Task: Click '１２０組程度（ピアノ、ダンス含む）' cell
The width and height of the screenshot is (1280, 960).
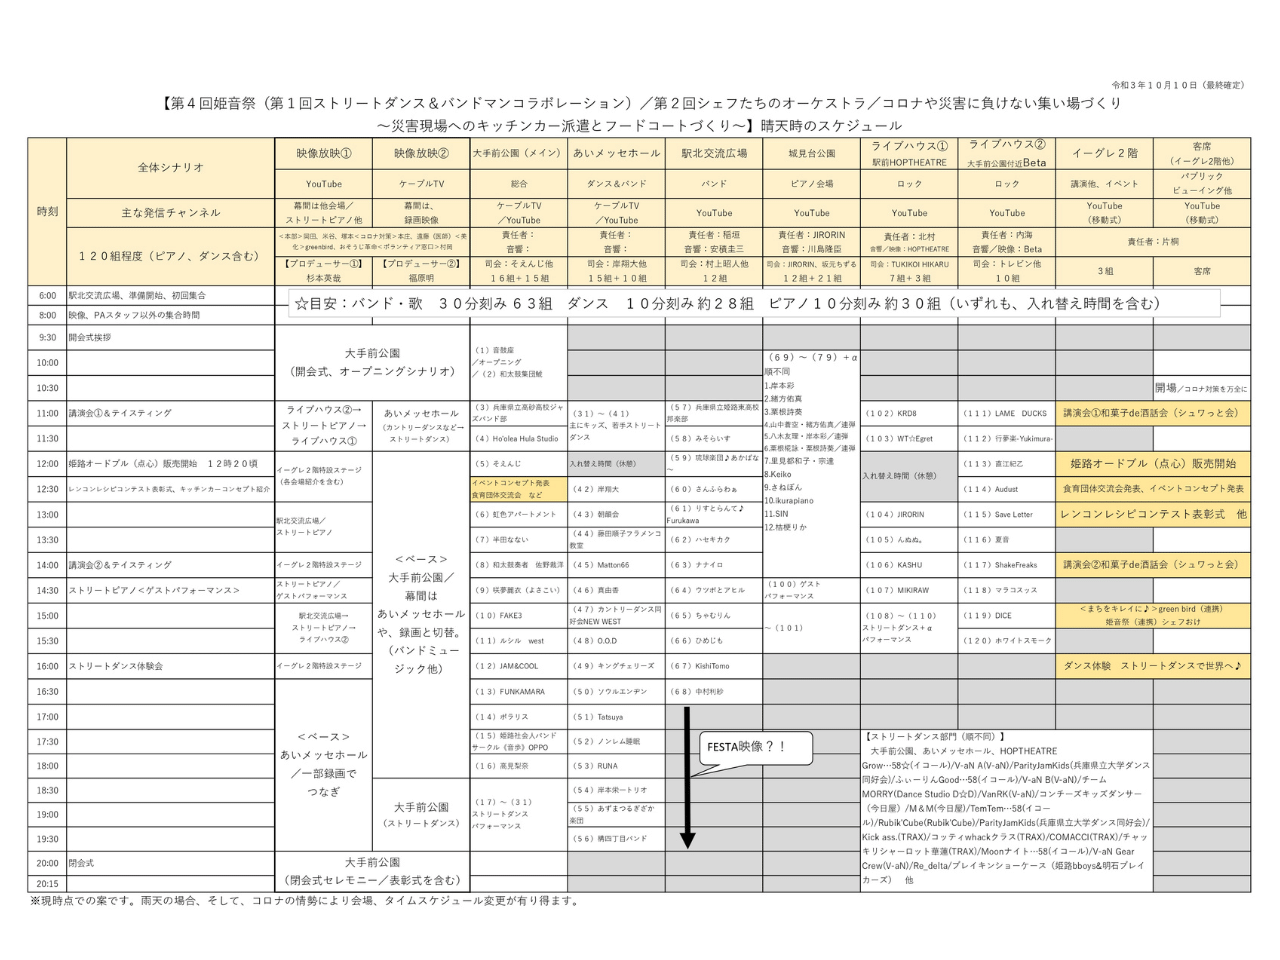Action: (170, 257)
